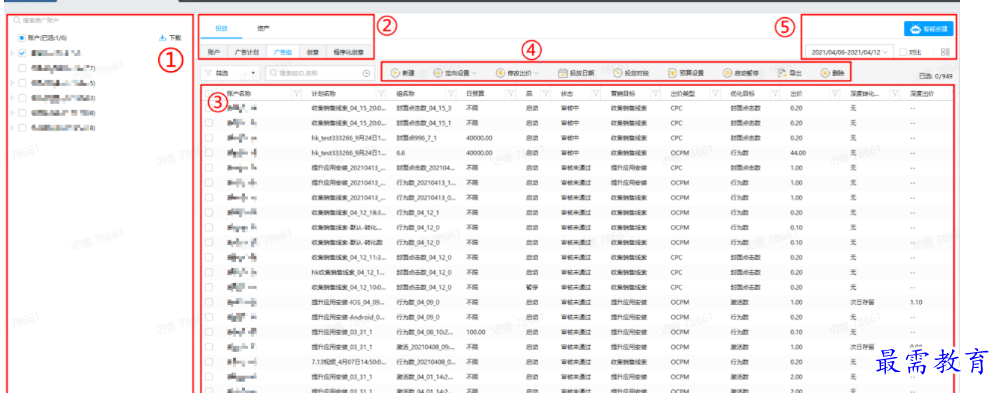This screenshot has width=997, height=393.
Task: Open the 广告组 tab
Action: coord(283,52)
